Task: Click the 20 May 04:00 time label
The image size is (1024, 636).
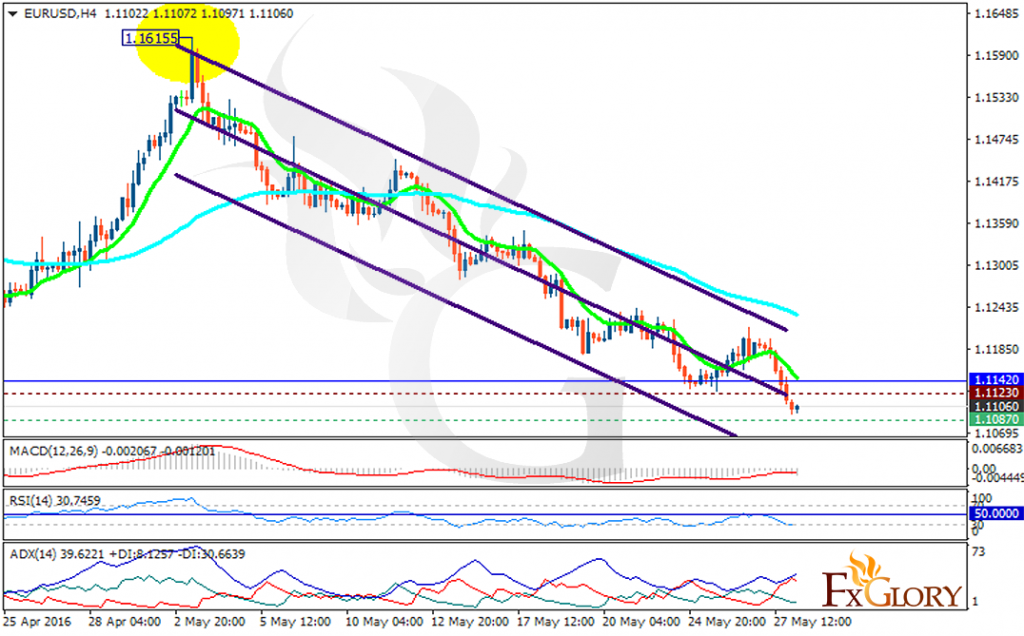Action: pyautogui.click(x=641, y=622)
